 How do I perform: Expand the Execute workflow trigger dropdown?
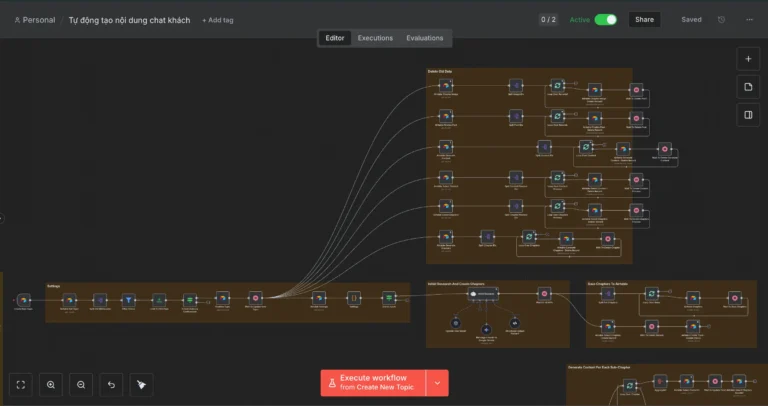point(437,383)
